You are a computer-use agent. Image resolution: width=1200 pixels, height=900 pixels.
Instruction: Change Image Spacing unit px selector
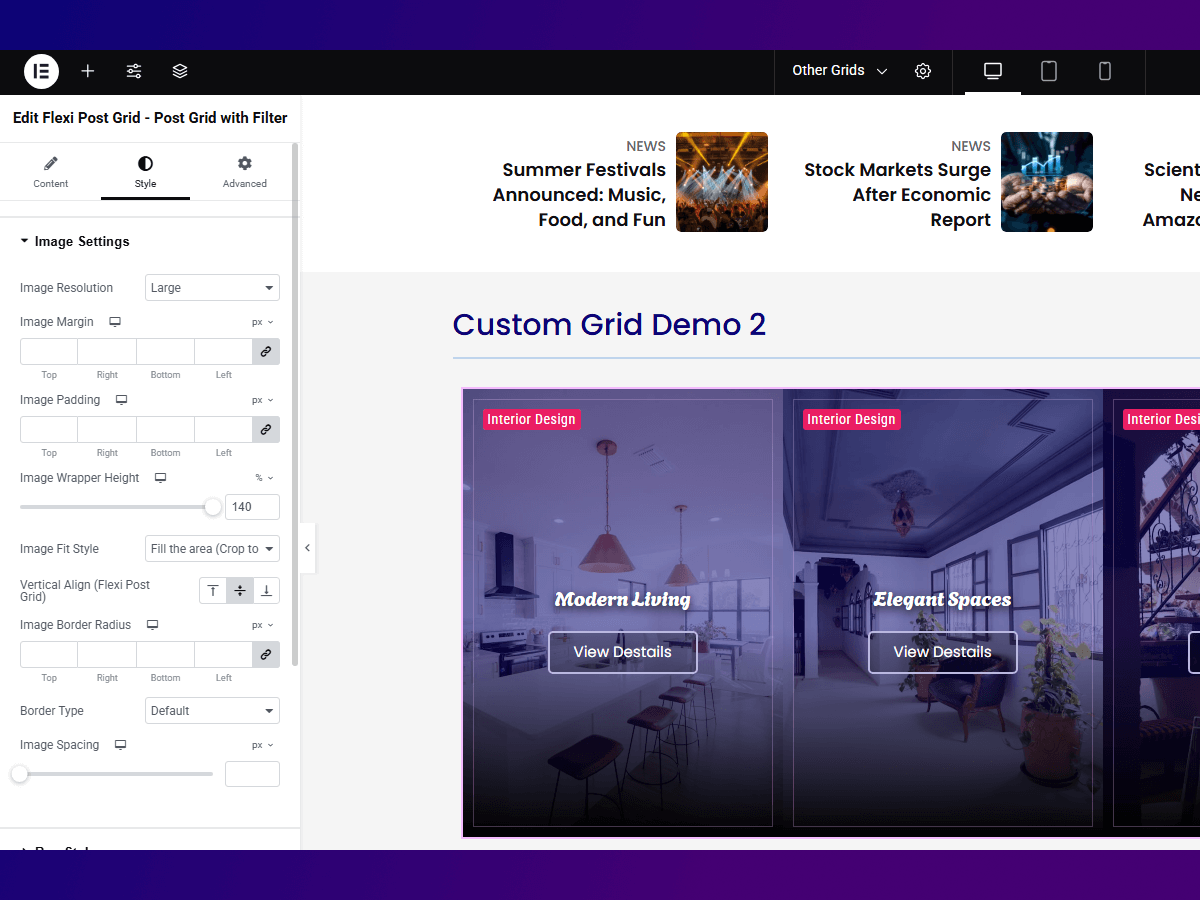263,745
